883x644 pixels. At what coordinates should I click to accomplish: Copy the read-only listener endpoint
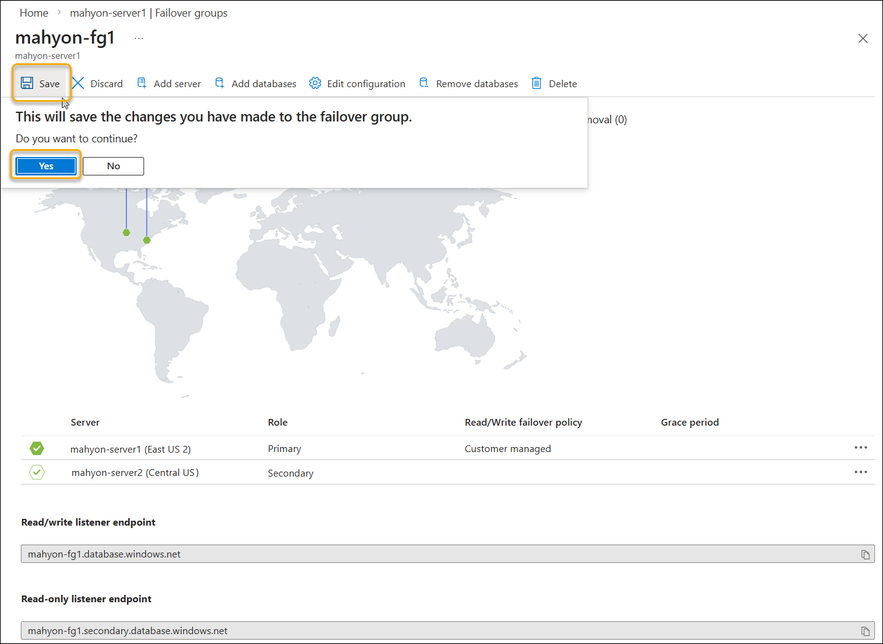(x=865, y=631)
